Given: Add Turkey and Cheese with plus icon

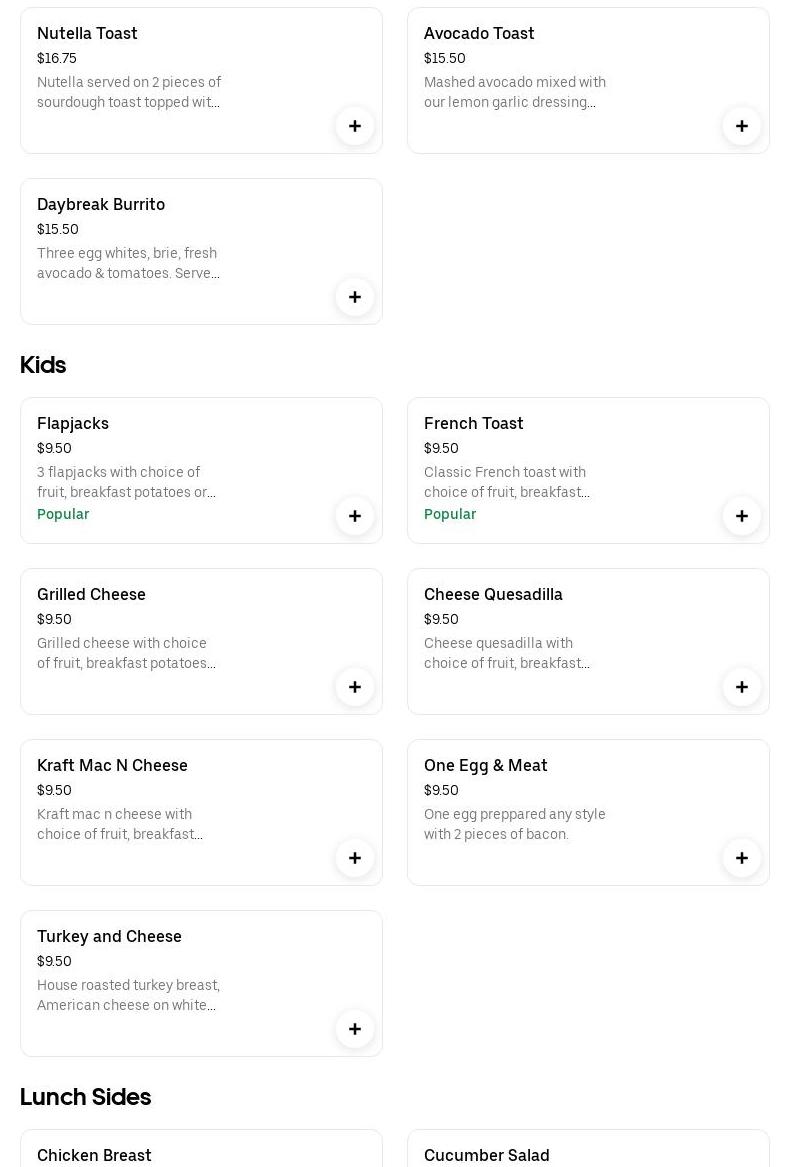Looking at the screenshot, I should (355, 1029).
